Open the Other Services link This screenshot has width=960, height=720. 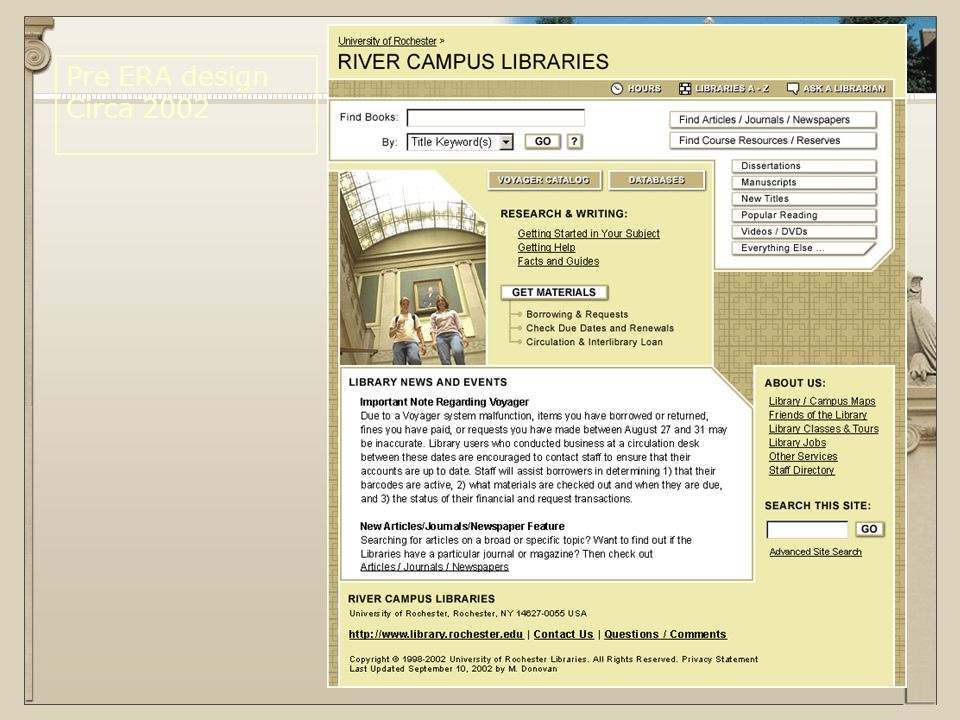coord(803,457)
